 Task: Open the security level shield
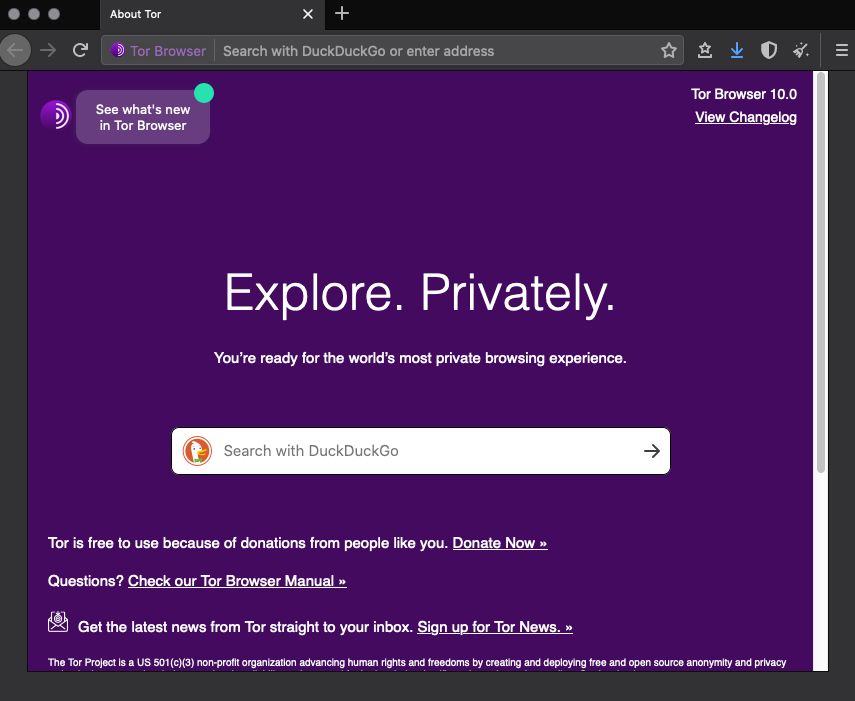pyautogui.click(x=769, y=51)
